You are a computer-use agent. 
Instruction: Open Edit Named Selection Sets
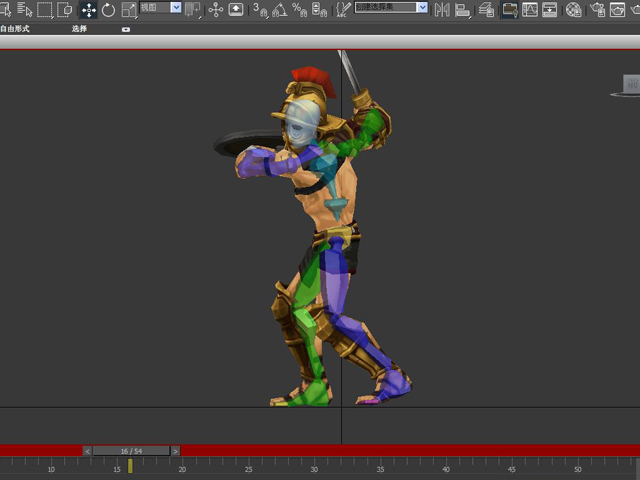343,9
